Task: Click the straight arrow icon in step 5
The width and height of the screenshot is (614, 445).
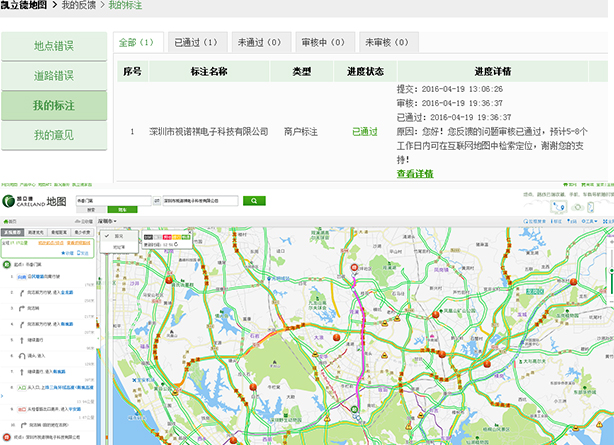Action: point(22,340)
